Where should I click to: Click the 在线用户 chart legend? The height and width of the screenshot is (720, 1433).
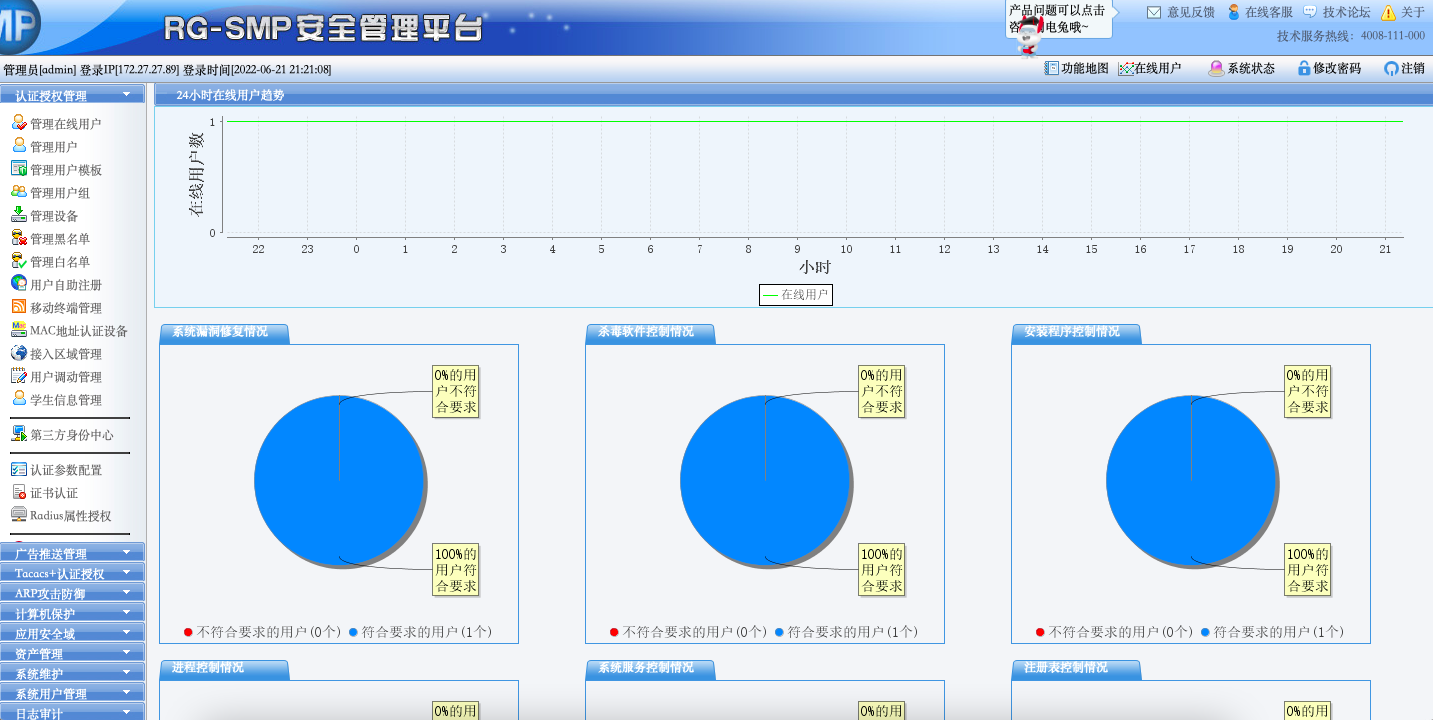[796, 295]
